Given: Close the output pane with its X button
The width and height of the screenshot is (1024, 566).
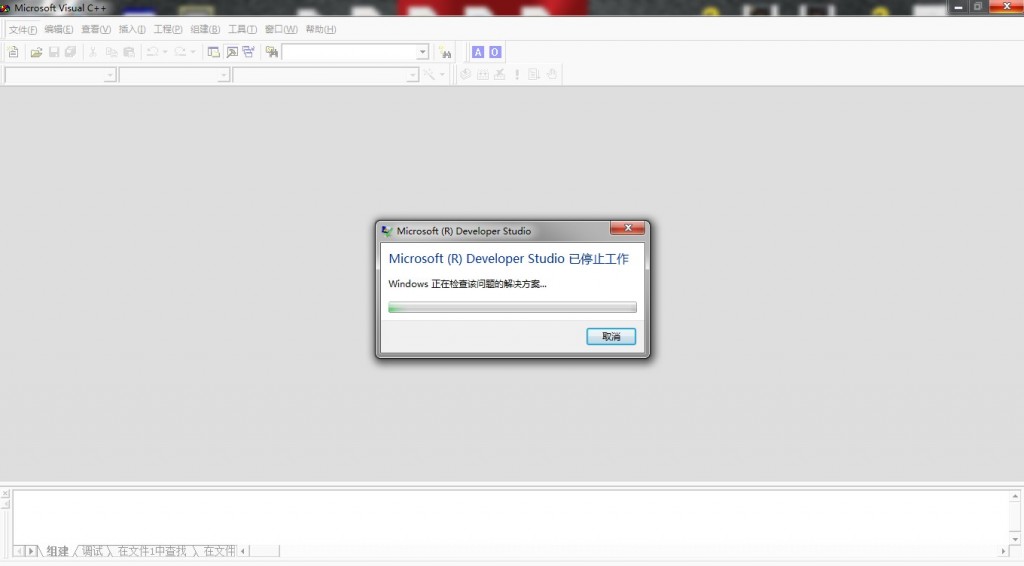Looking at the screenshot, I should point(5,494).
